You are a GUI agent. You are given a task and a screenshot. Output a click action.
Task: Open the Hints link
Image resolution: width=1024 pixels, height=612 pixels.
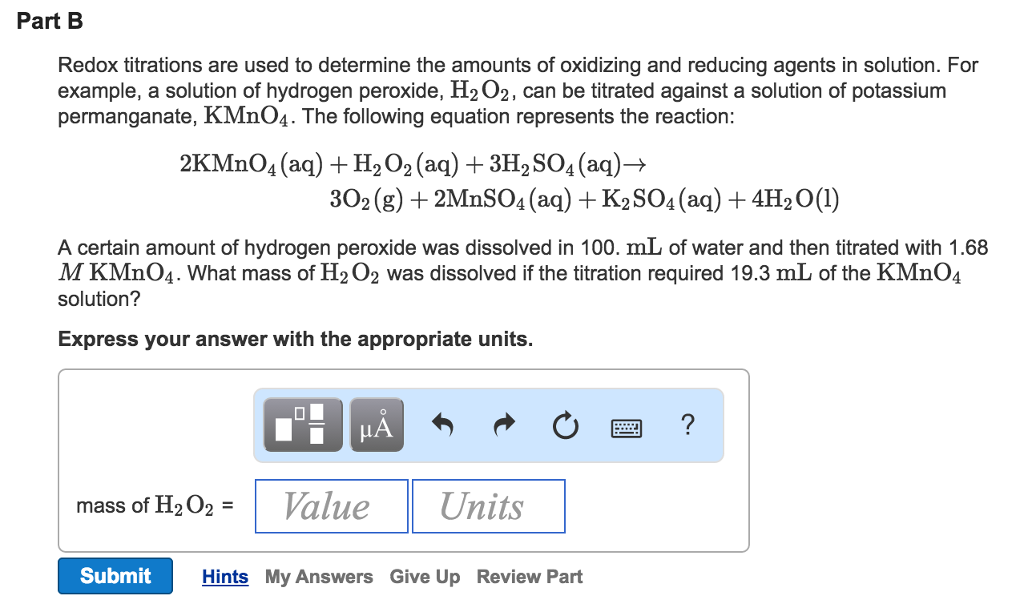pos(224,576)
